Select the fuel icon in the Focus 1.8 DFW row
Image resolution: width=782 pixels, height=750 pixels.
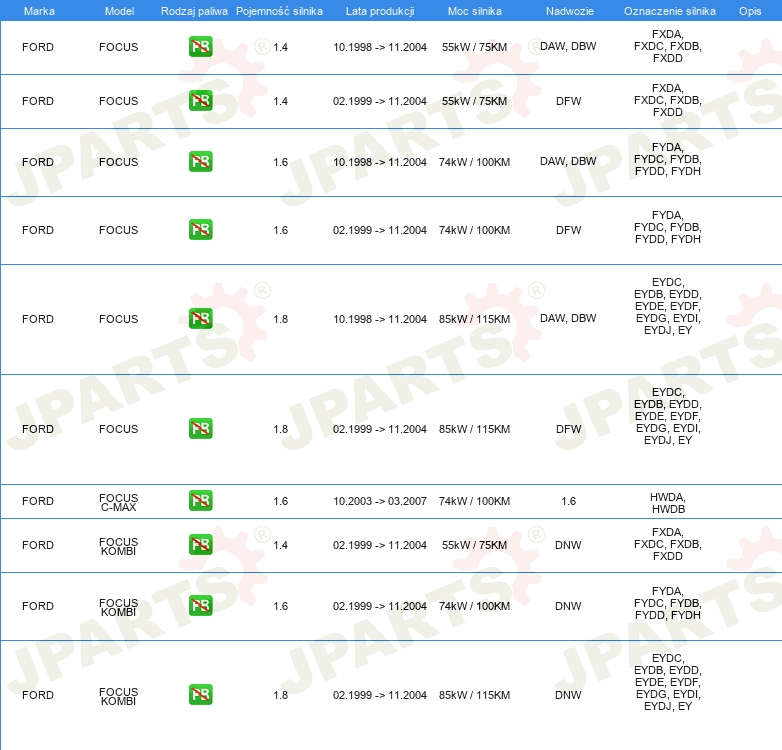coord(200,428)
